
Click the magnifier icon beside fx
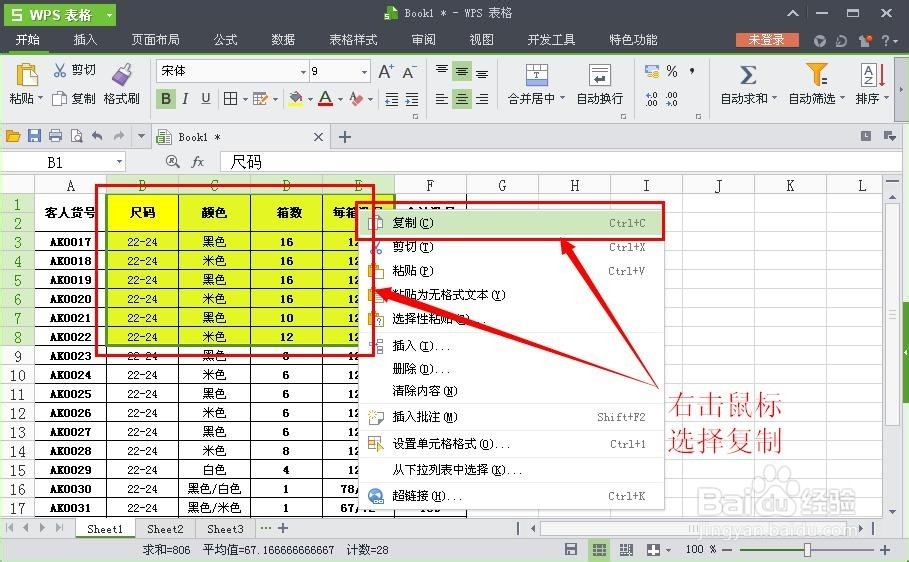click(x=172, y=162)
